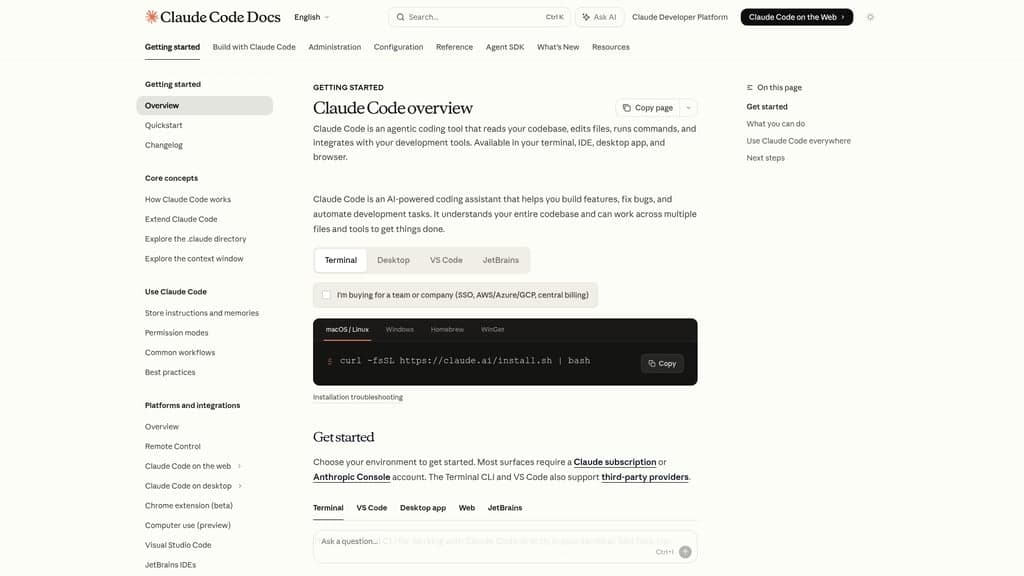Click the search magnifier icon
The image size is (1024, 576).
click(x=400, y=17)
